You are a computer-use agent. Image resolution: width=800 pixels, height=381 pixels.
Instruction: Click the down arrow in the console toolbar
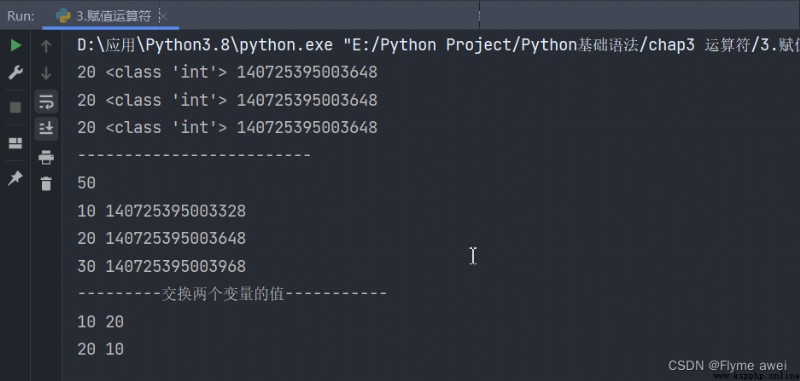tap(46, 73)
